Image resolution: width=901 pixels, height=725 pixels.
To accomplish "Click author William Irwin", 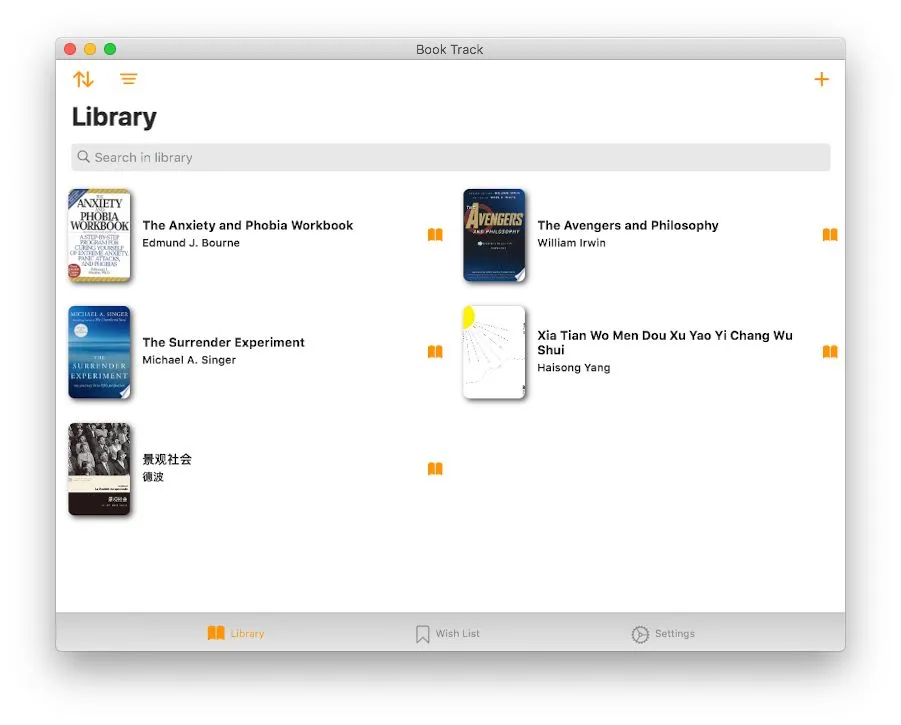I will pyautogui.click(x=571, y=243).
